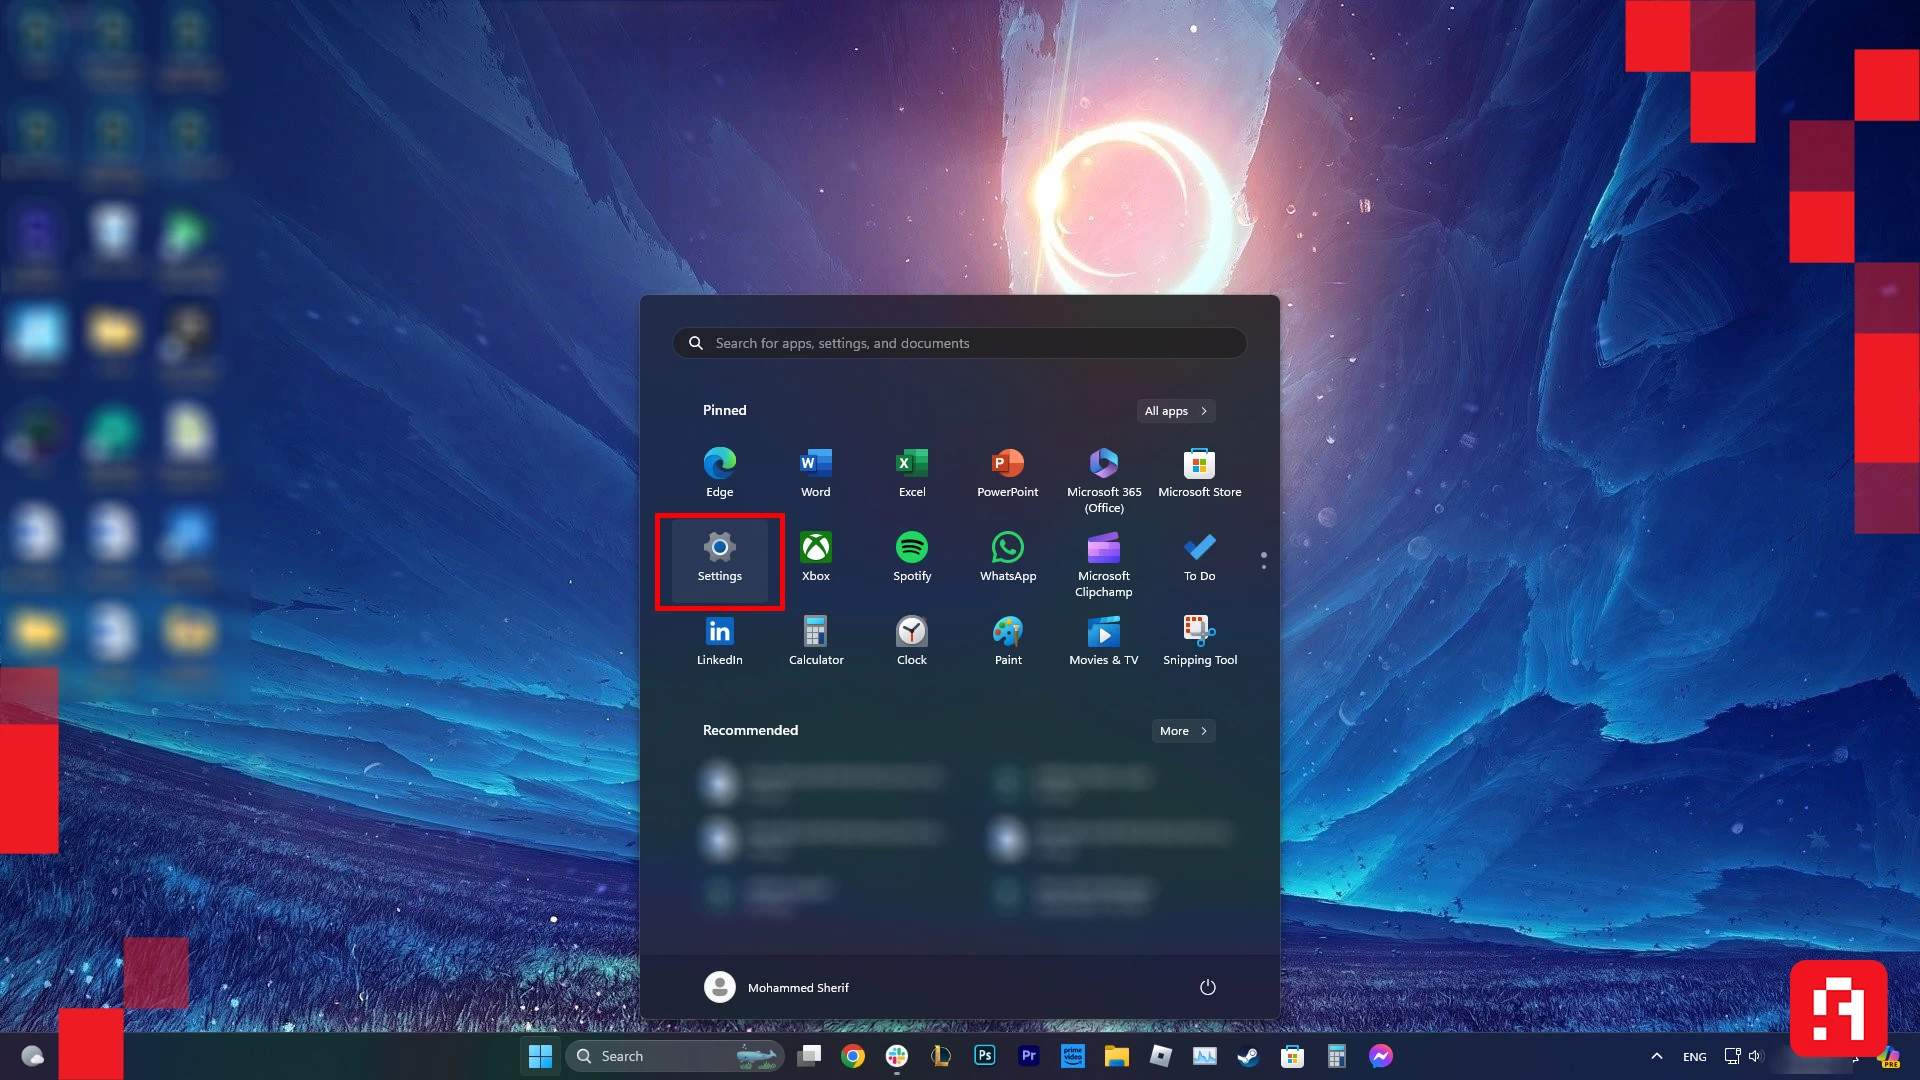Image resolution: width=1920 pixels, height=1080 pixels.
Task: Open the performance monitor taskbar icon
Action: [x=1205, y=1056]
